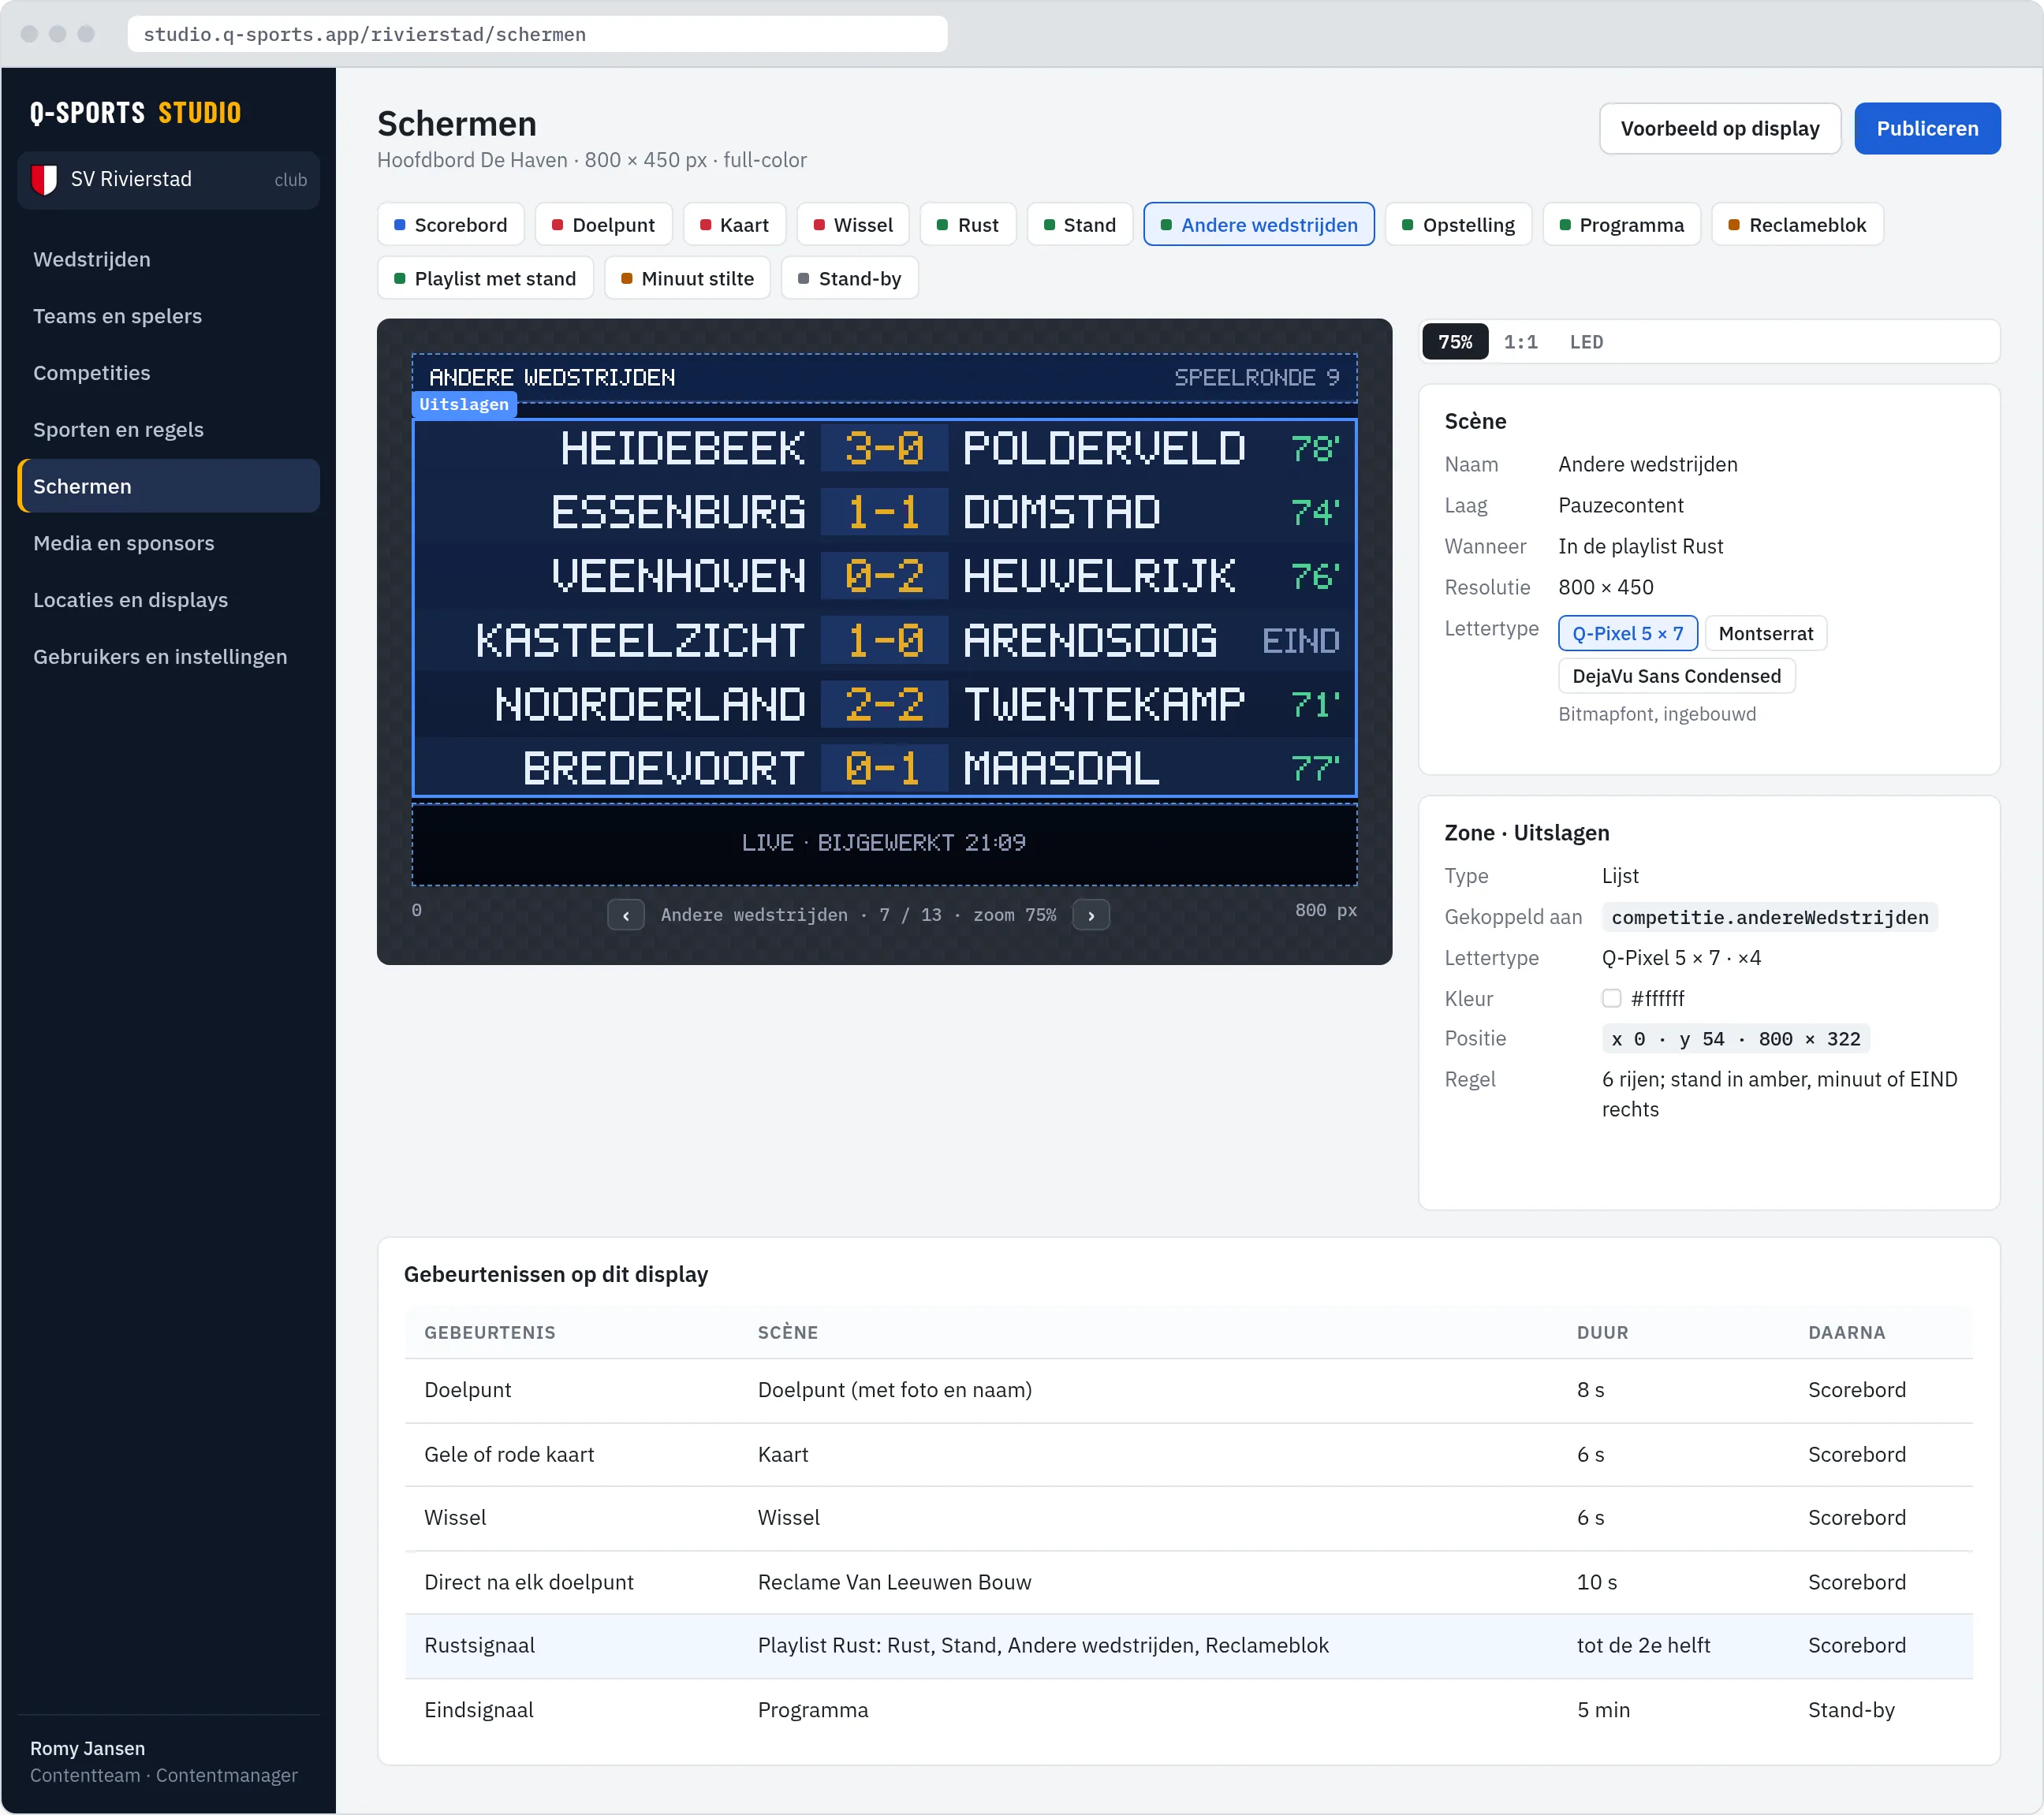The image size is (2044, 1815).
Task: Select the Doelpunt scene chip
Action: click(604, 225)
